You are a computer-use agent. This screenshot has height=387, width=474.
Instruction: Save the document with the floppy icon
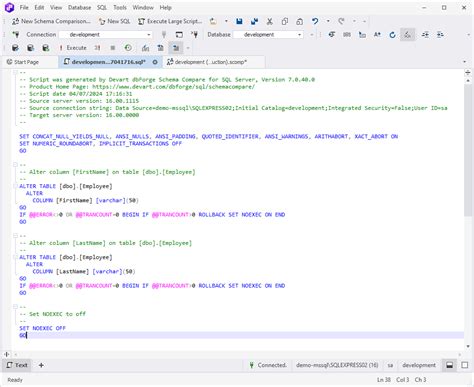tap(239, 21)
